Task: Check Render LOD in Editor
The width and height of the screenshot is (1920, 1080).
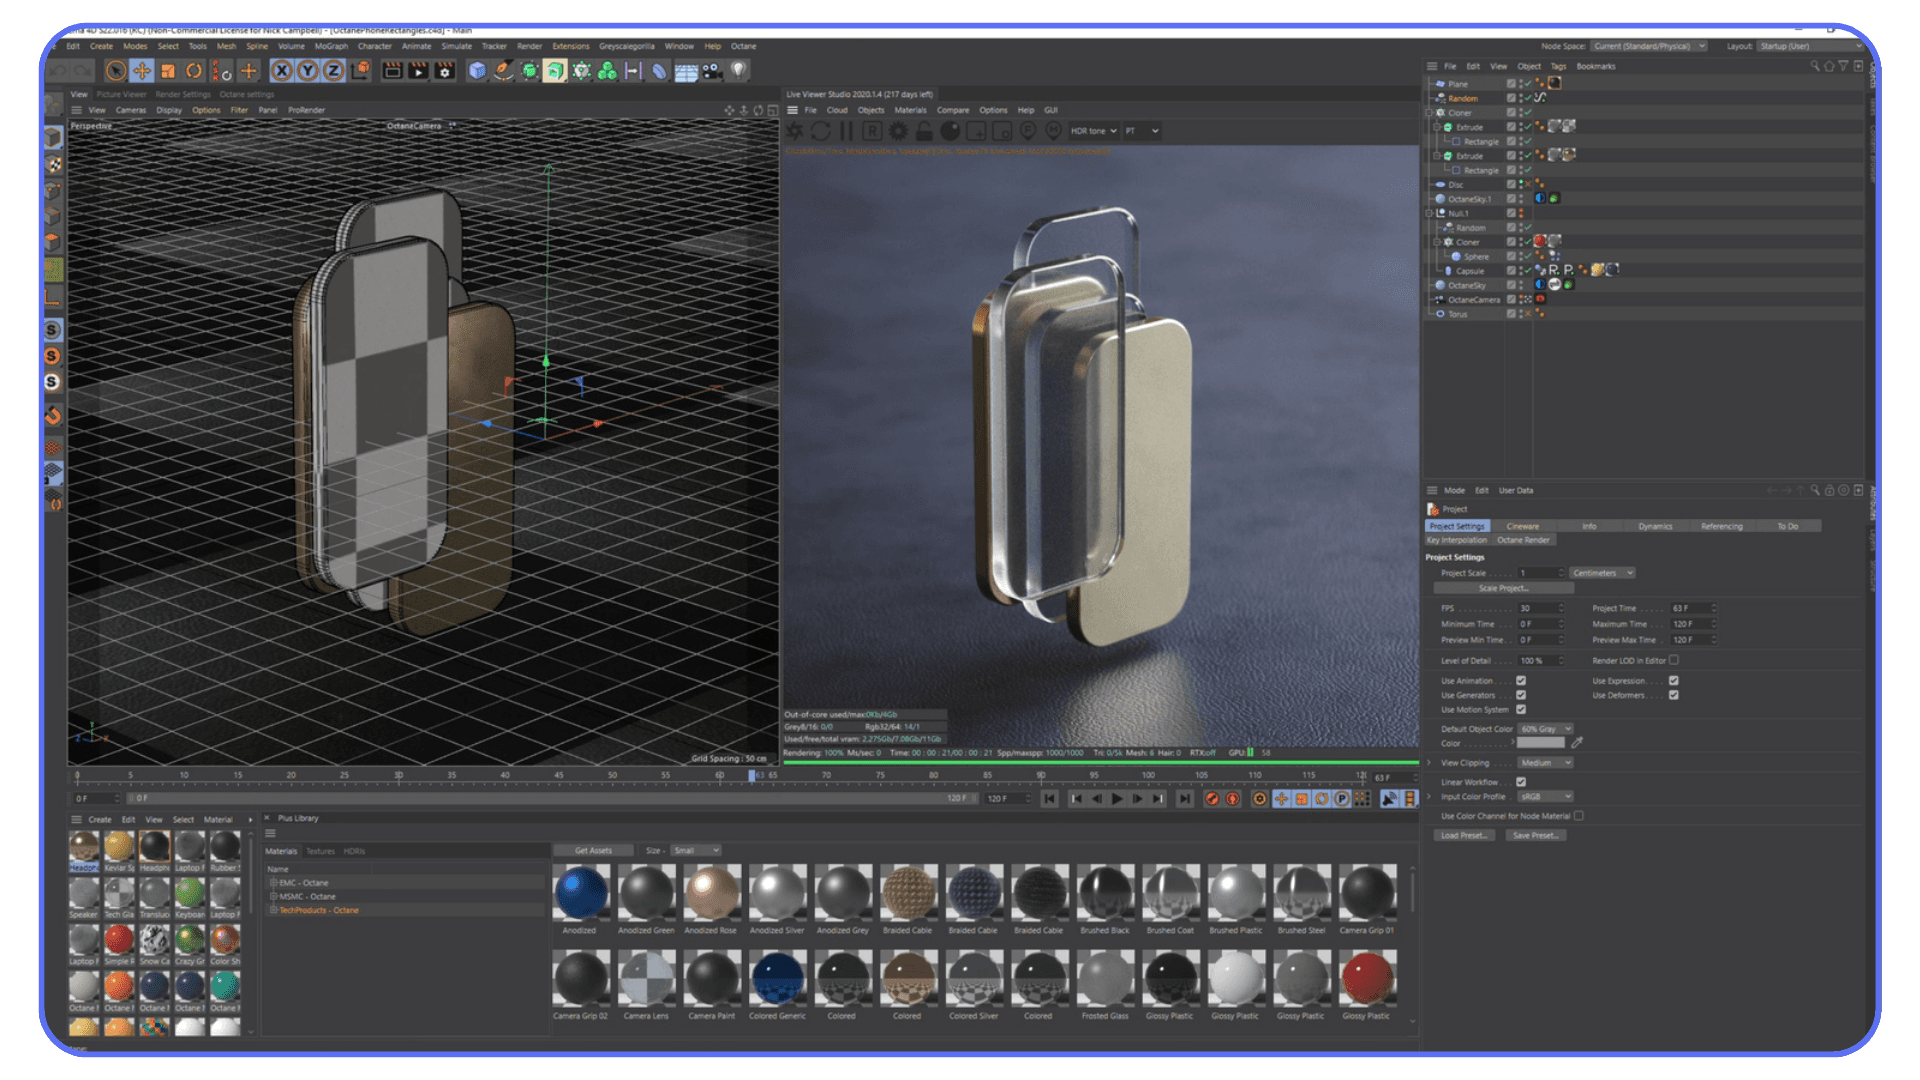Action: (x=1673, y=660)
